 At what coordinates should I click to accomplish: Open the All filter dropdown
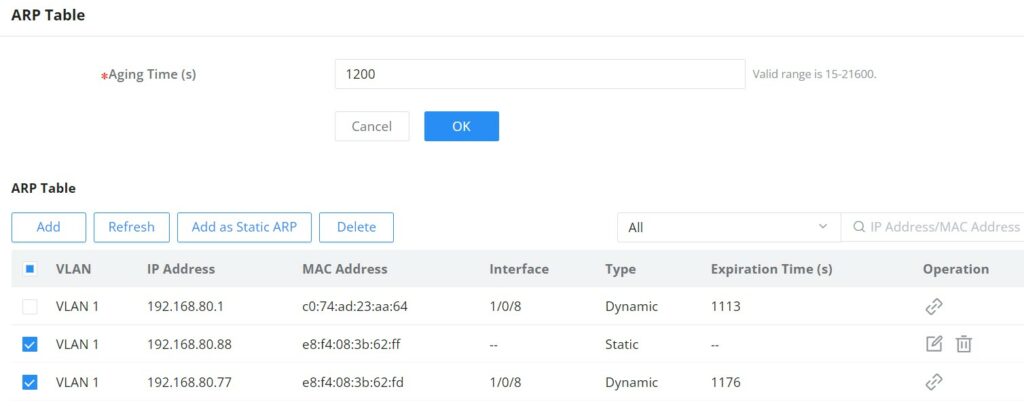pos(729,227)
